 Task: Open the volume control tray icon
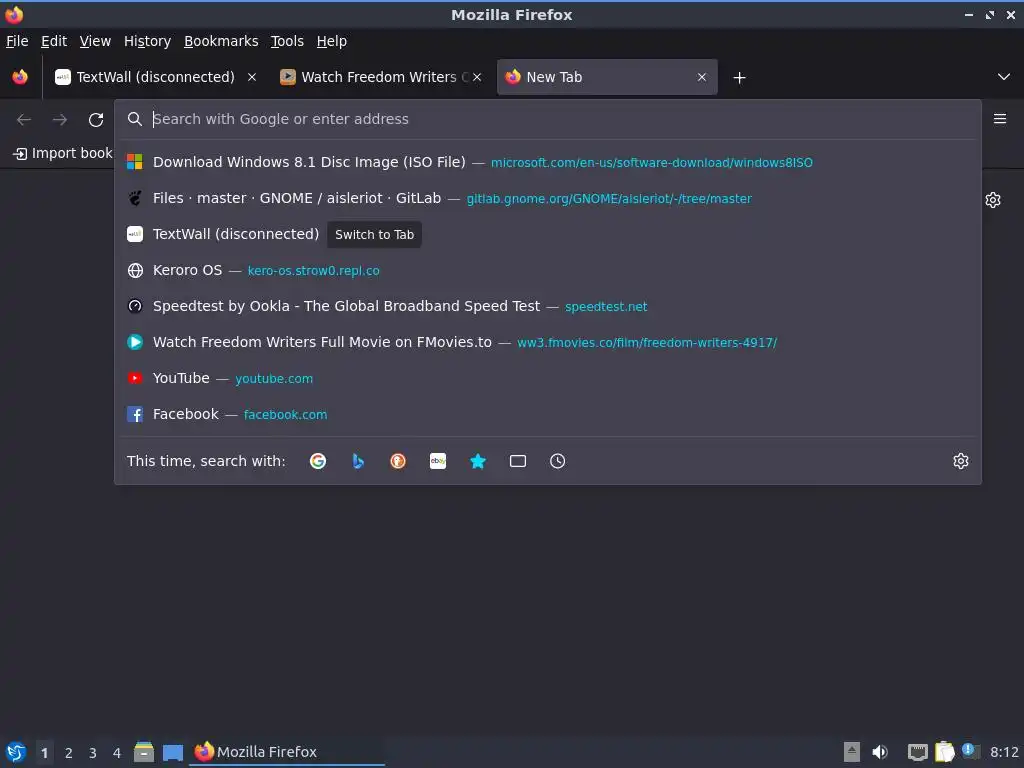tap(880, 752)
